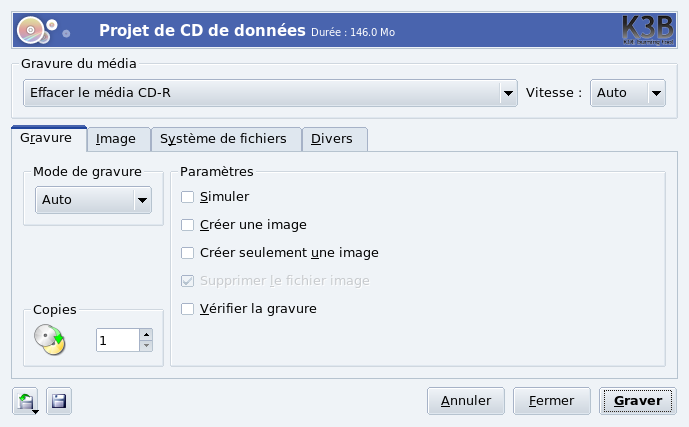This screenshot has height=427, width=689.
Task: Switch to the Image tab
Action: click(116, 139)
